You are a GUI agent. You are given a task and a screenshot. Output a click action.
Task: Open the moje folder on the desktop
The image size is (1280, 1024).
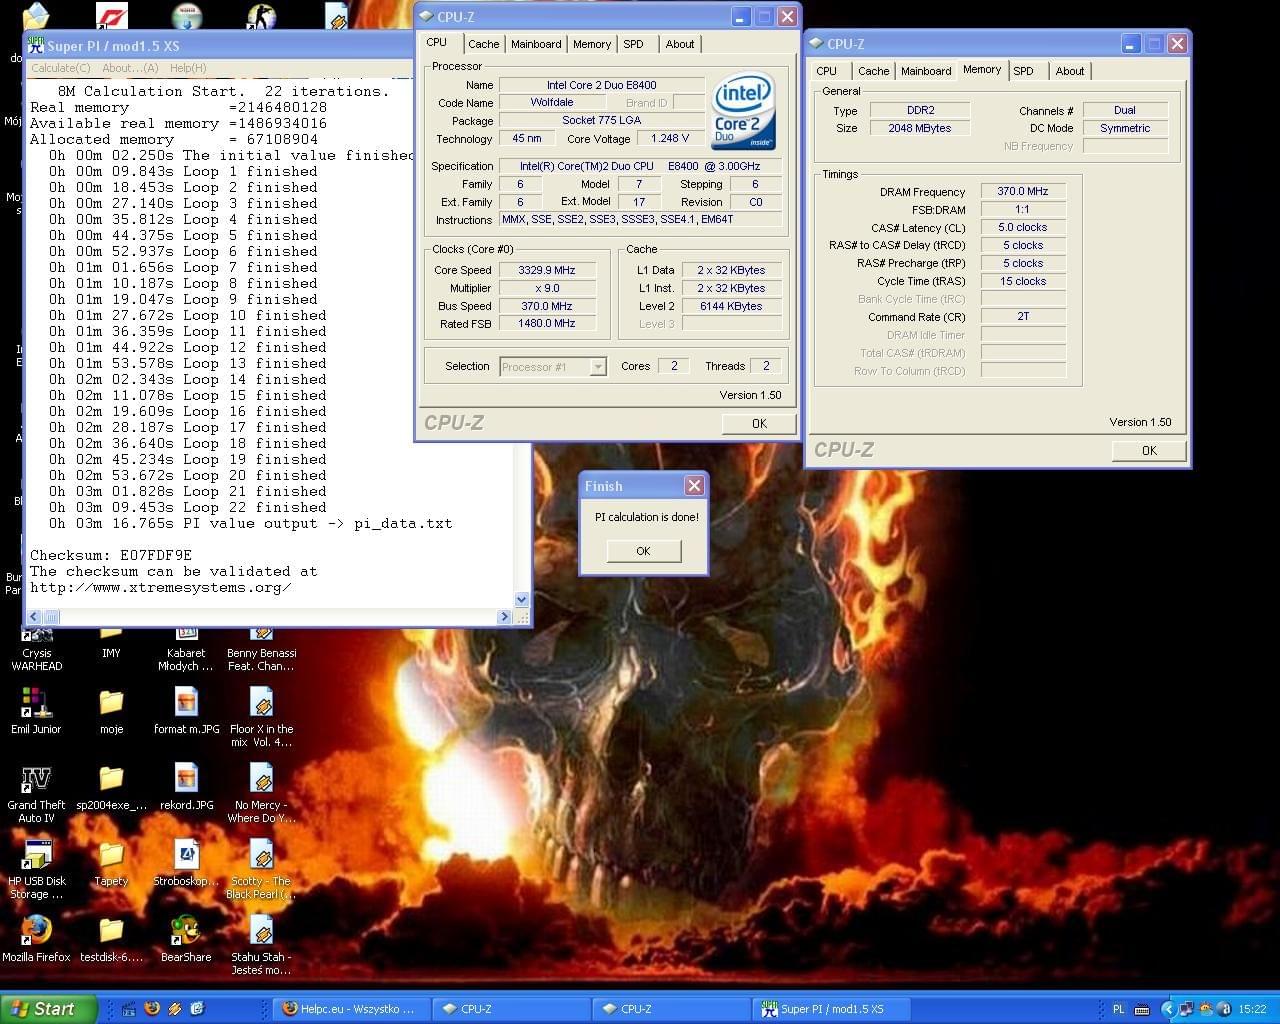(111, 711)
